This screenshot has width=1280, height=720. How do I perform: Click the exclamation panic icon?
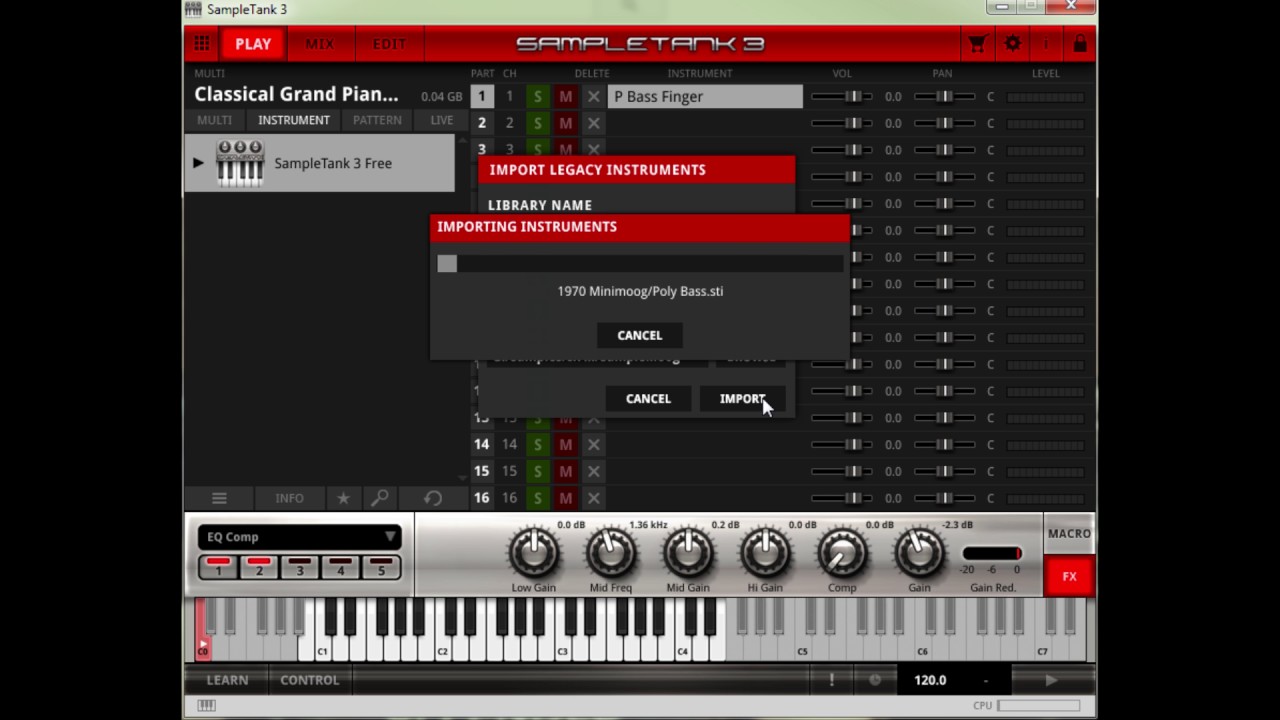831,680
